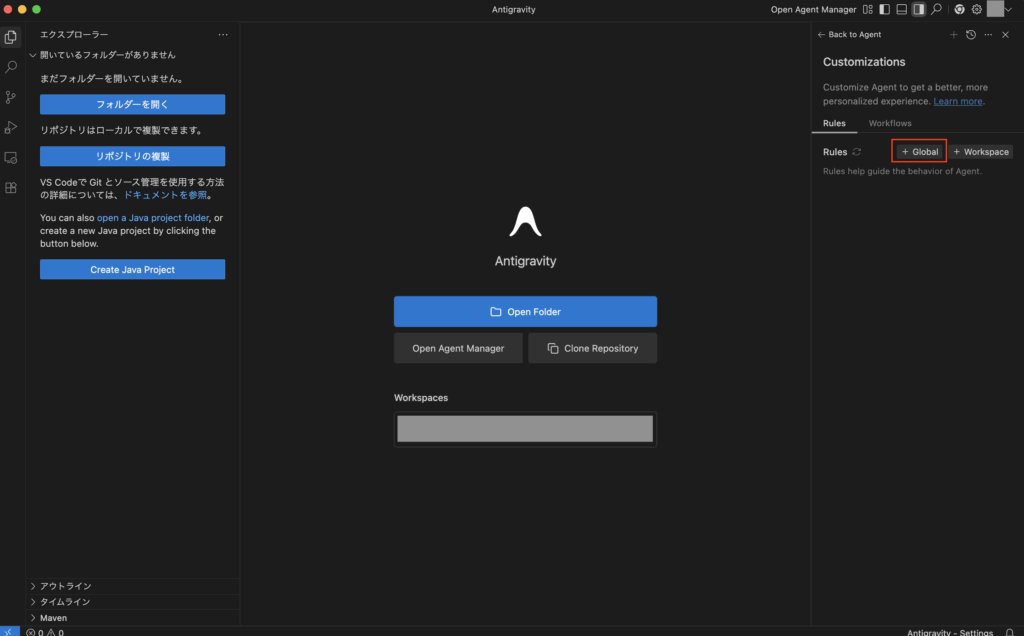Click the conversation history clock icon

970,35
